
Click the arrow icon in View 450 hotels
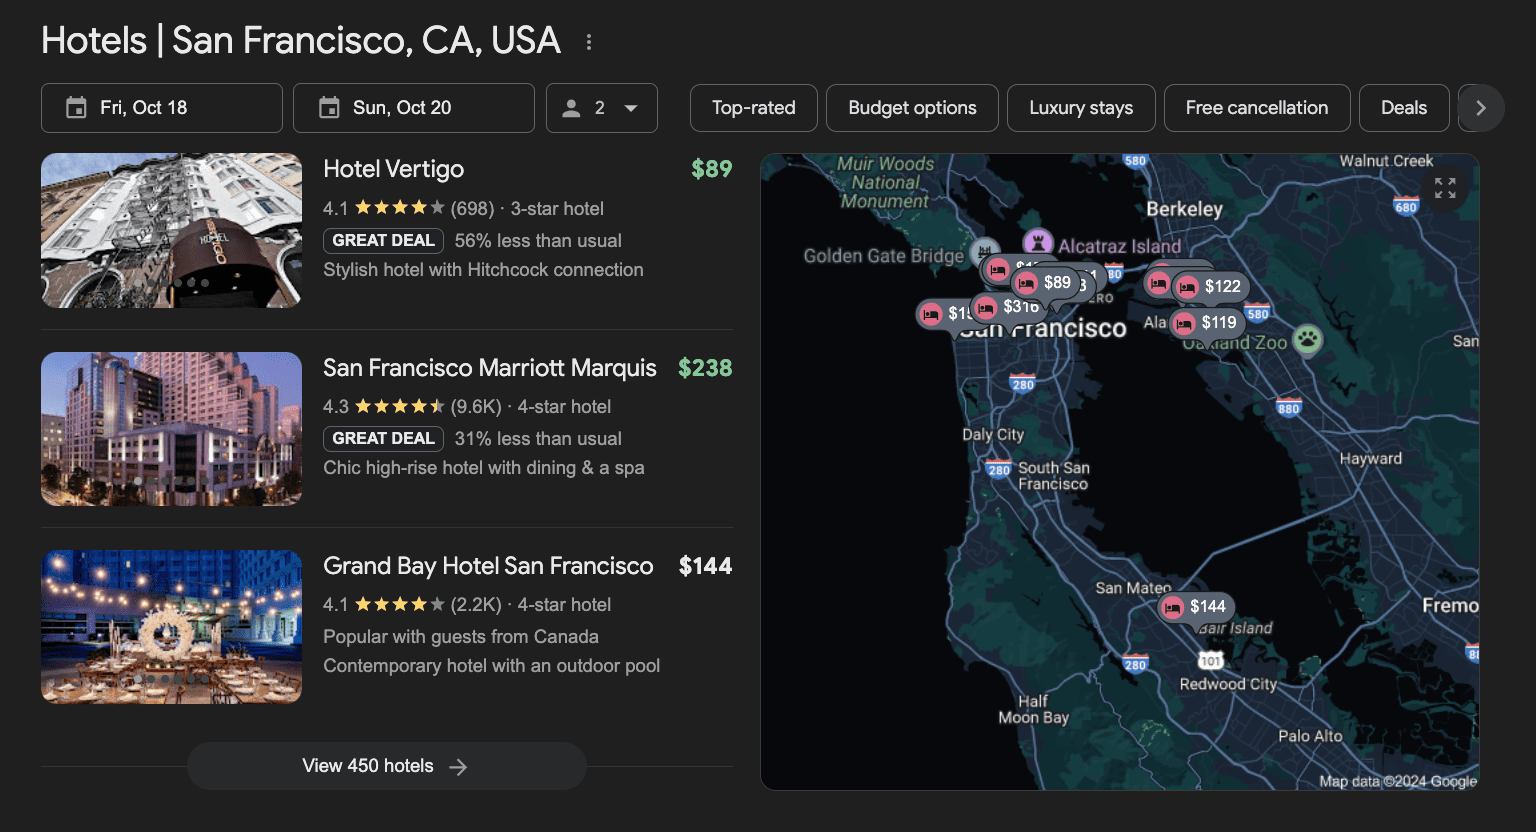458,767
